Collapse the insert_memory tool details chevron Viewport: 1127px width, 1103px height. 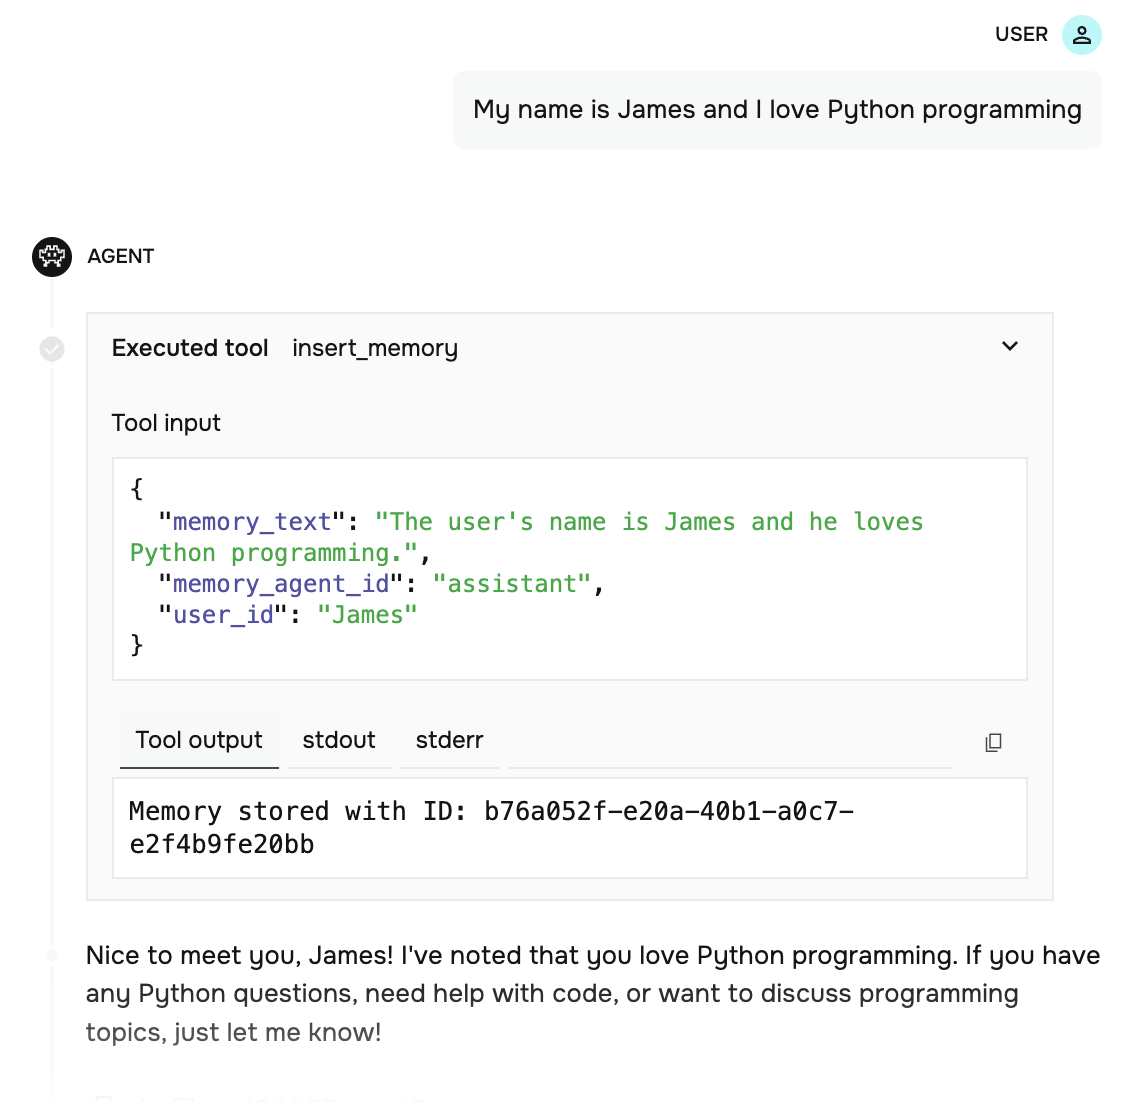point(1010,346)
